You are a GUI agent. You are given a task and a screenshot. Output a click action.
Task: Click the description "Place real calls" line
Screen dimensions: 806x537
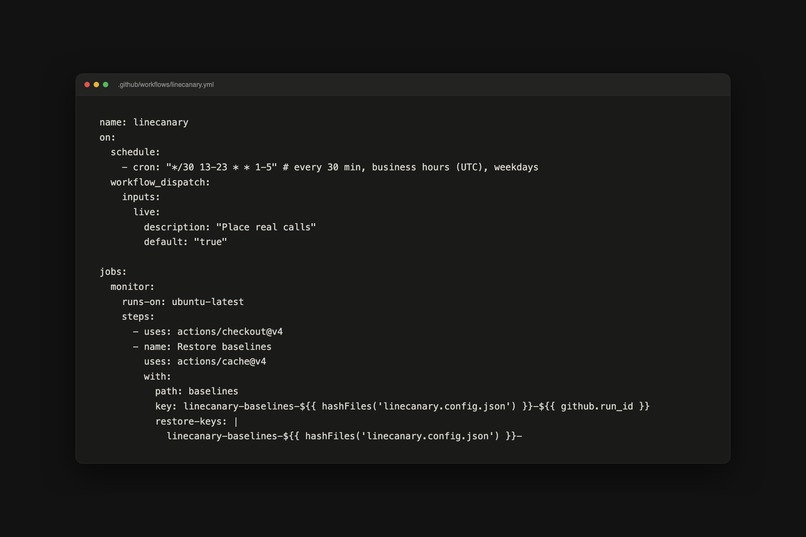click(230, 227)
